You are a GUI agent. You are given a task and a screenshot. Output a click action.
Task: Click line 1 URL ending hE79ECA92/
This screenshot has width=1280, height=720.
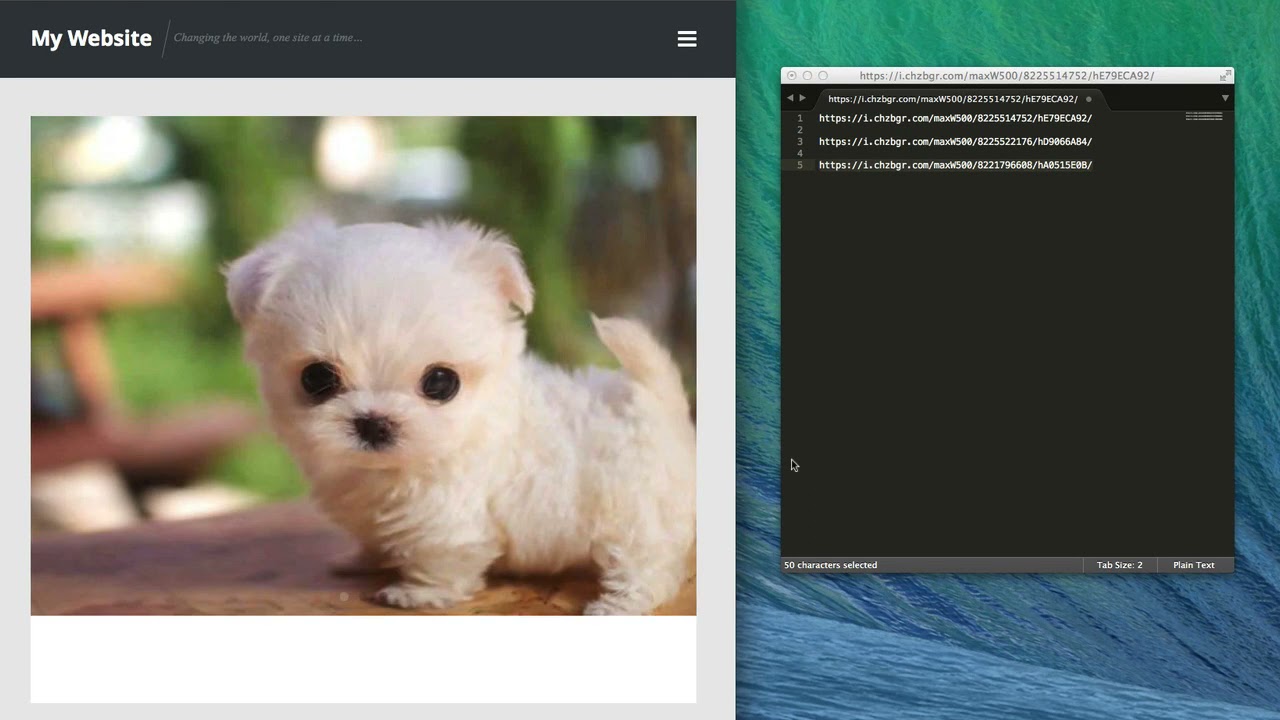(x=955, y=118)
